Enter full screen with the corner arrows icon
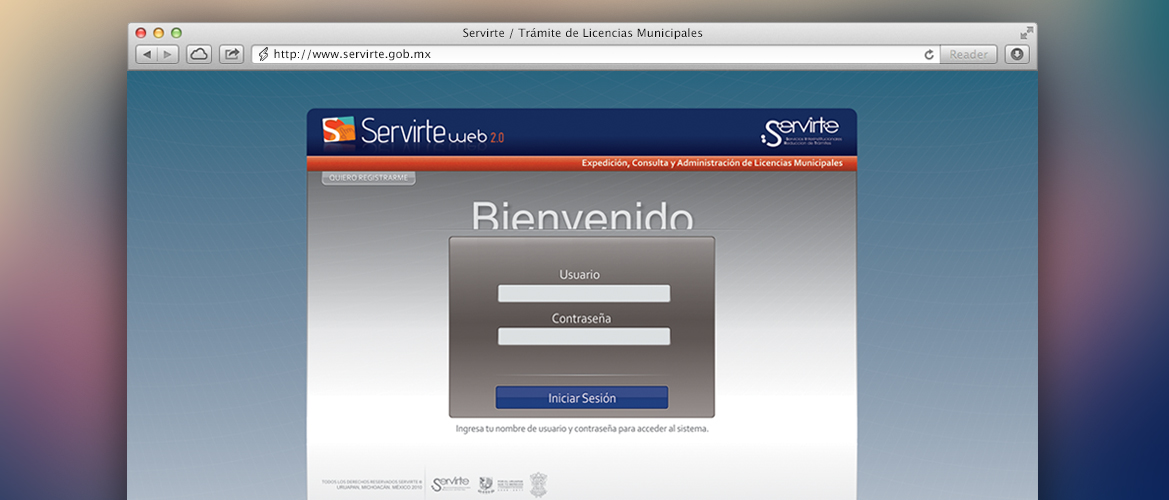Image resolution: width=1169 pixels, height=500 pixels. tap(1026, 33)
